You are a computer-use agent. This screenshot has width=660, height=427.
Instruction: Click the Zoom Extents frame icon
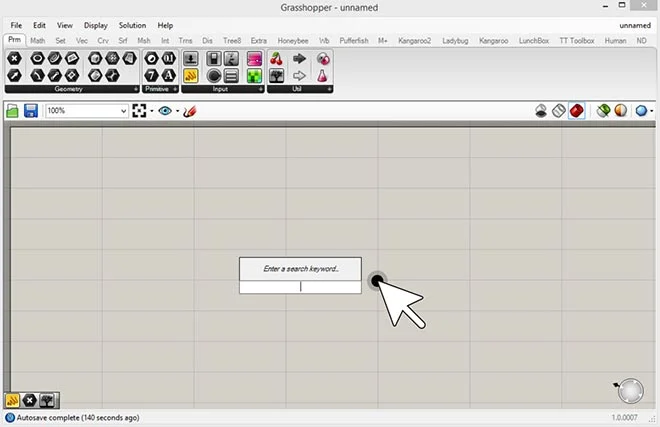pyautogui.click(x=139, y=111)
